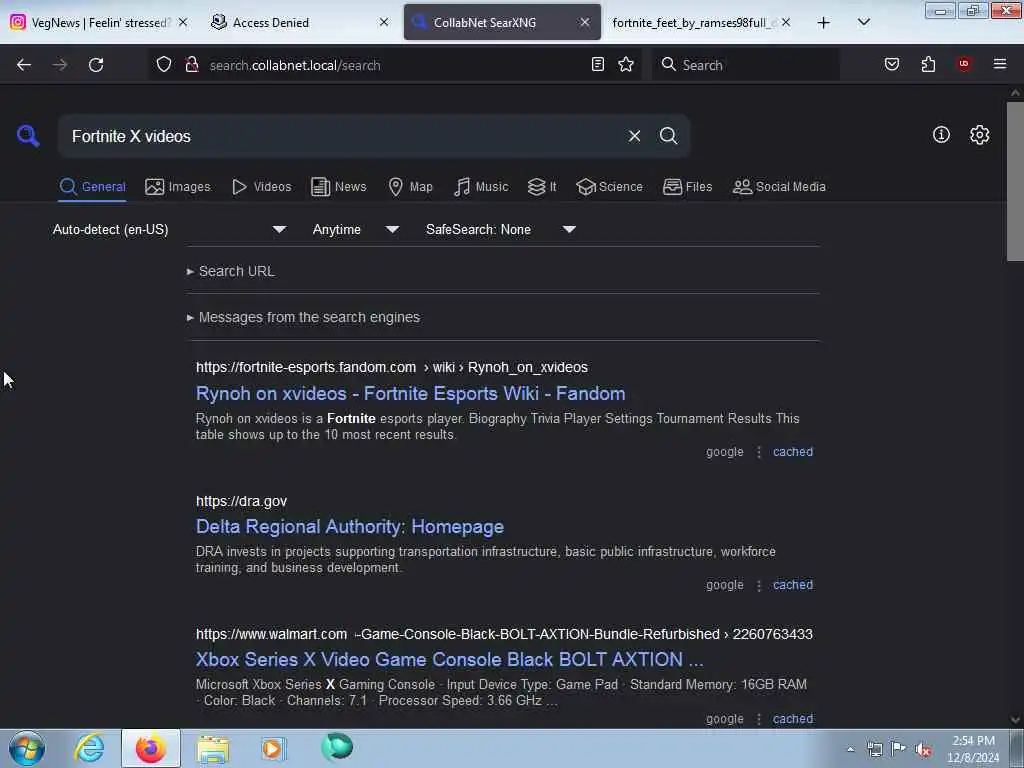The width and height of the screenshot is (1024, 768).
Task: Click the insecure connection padlock icon
Action: click(192, 64)
